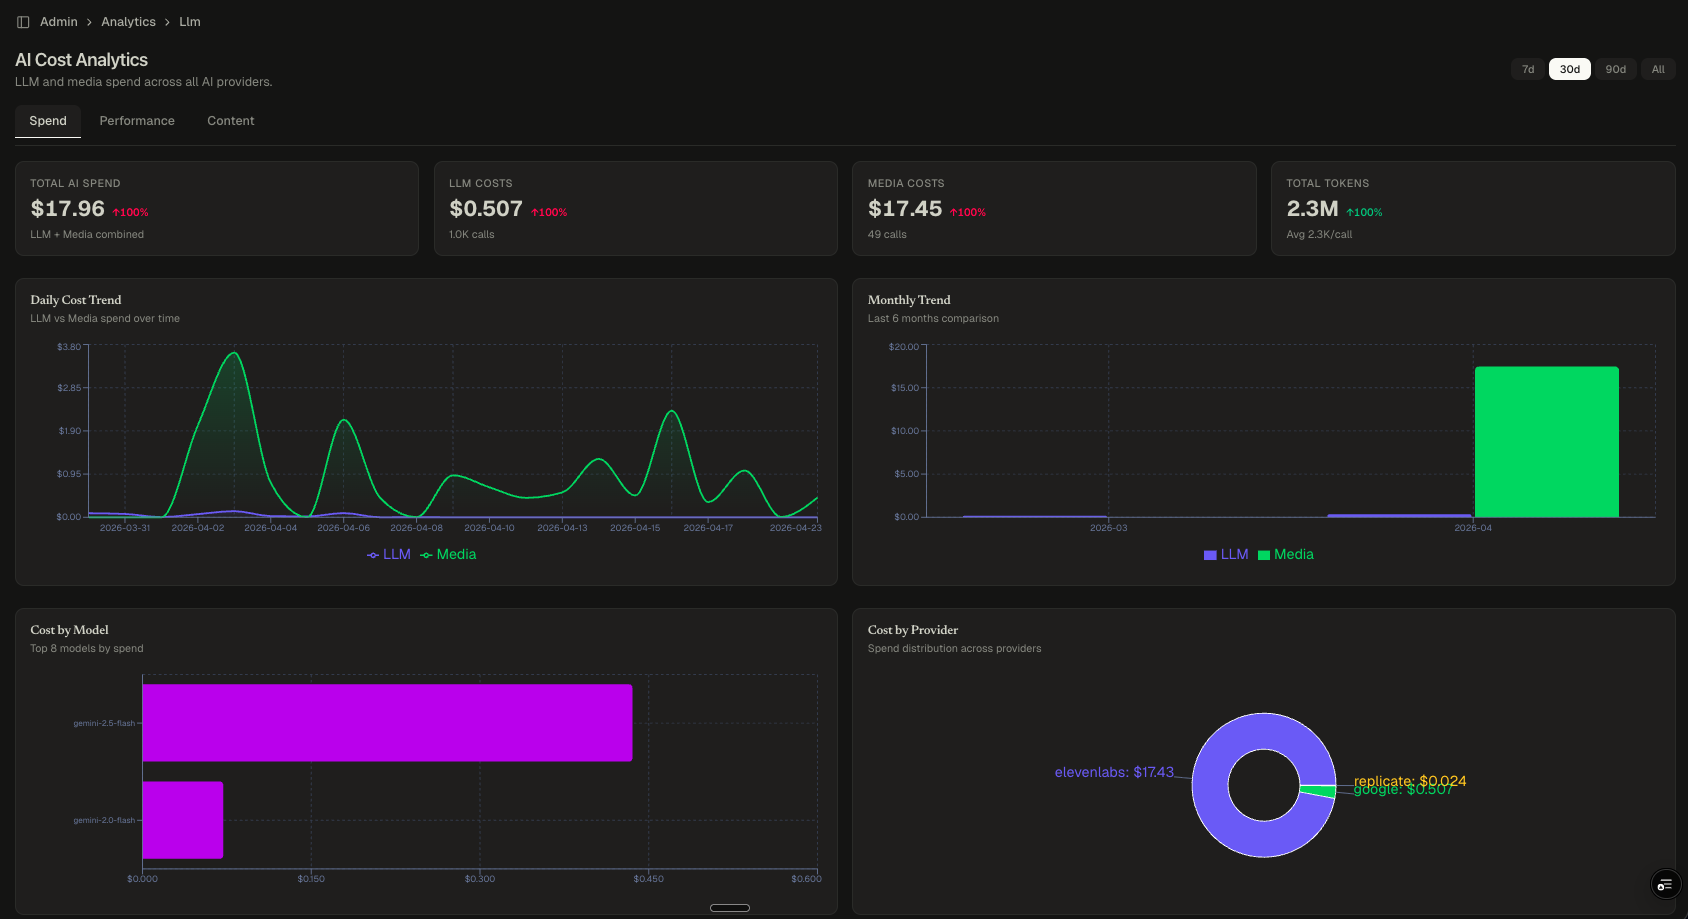
Task: Click the Cost by Provider title
Action: pyautogui.click(x=913, y=630)
